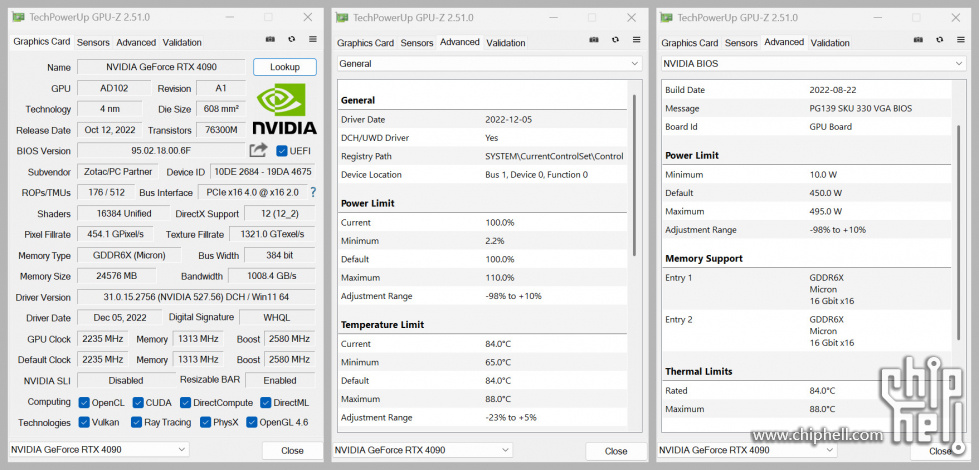Toggle the PhysX checkbox
Image resolution: width=979 pixels, height=470 pixels.
tap(205, 423)
